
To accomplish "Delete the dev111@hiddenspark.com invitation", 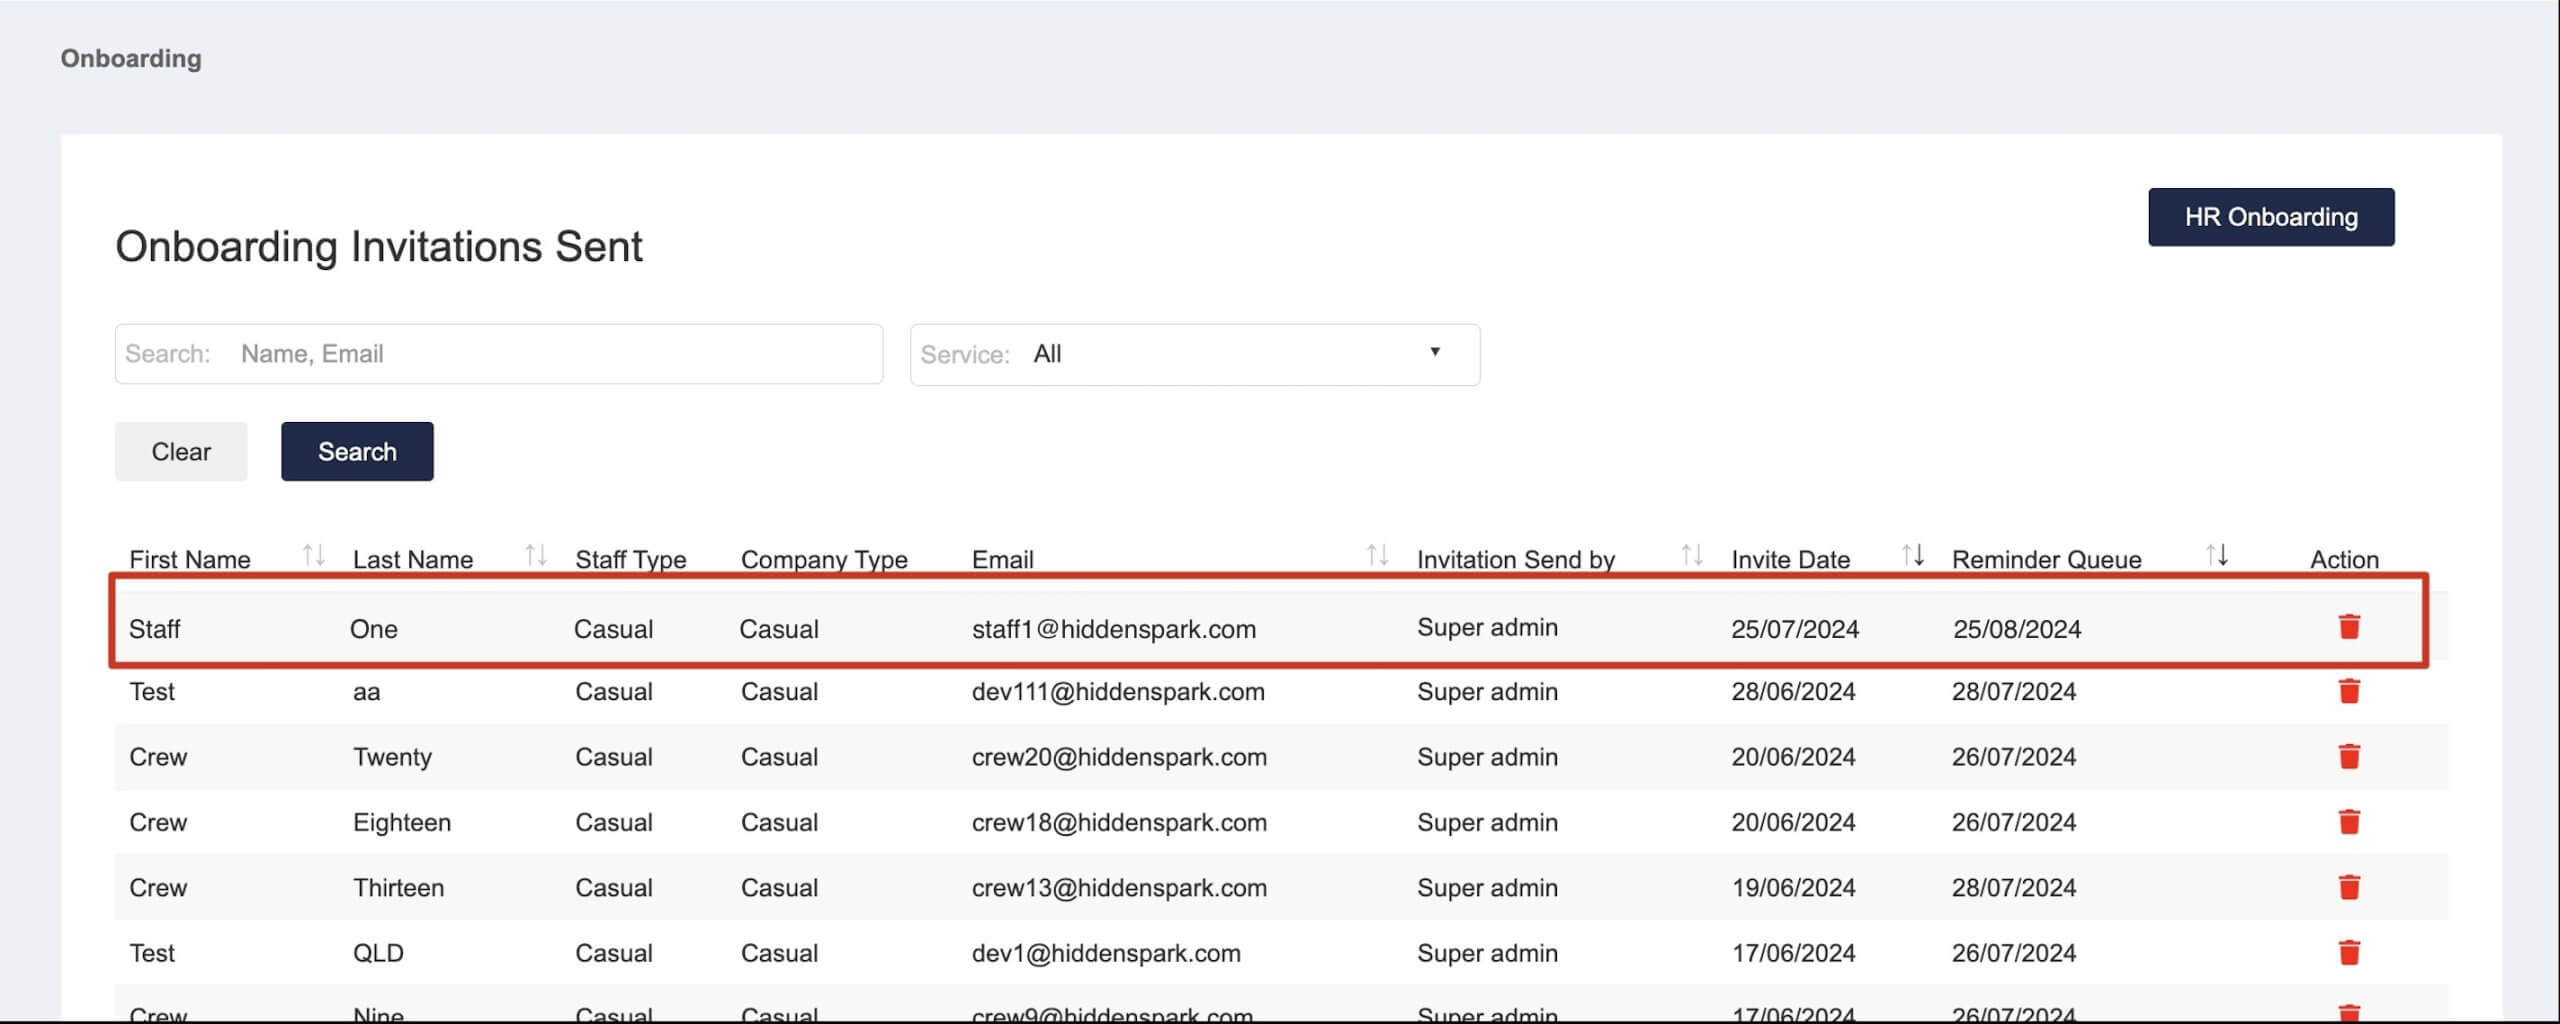I will coord(2349,691).
